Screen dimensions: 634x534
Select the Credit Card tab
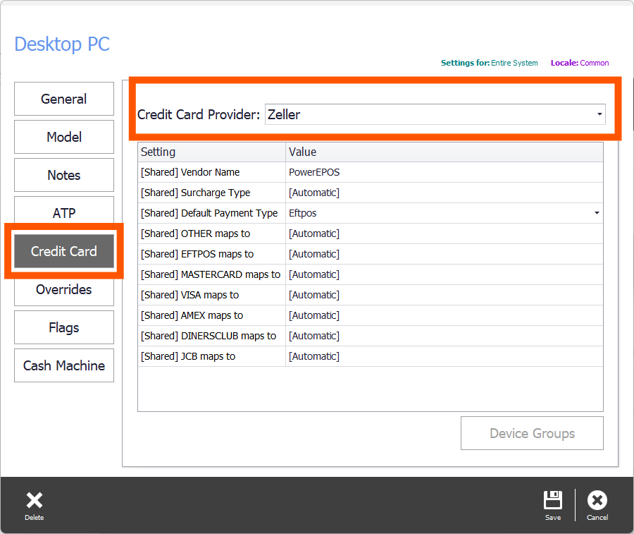pyautogui.click(x=64, y=251)
